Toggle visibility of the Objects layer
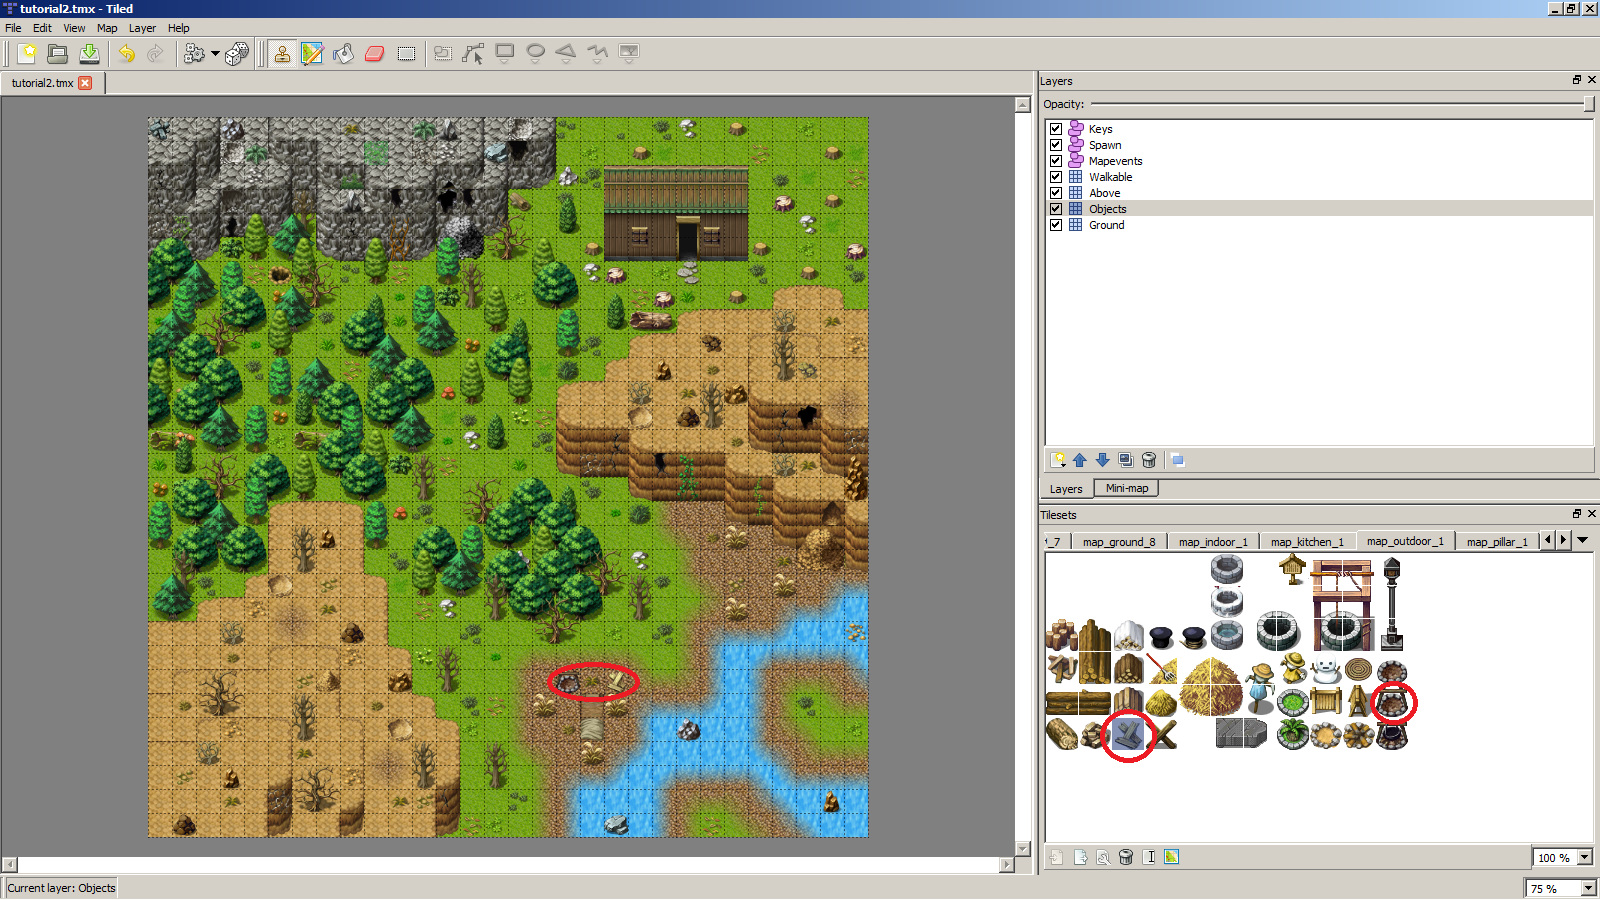Viewport: 1600px width, 900px height. [1056, 209]
